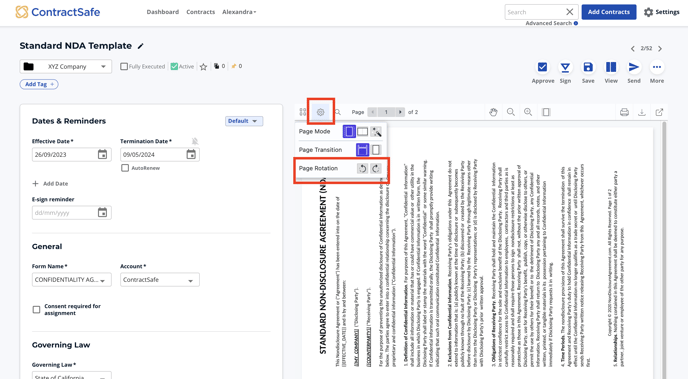Click the ContractSafe logo
688x379 pixels.
click(x=57, y=12)
